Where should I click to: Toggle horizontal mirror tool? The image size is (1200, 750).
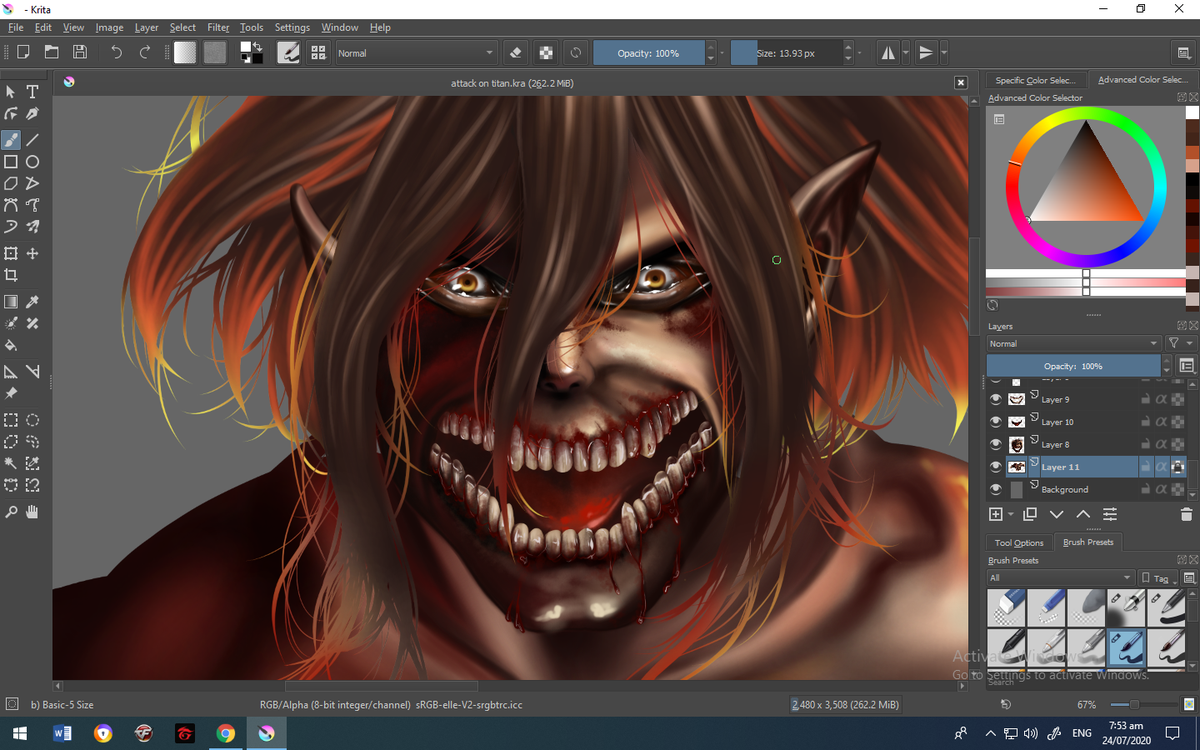coord(887,52)
